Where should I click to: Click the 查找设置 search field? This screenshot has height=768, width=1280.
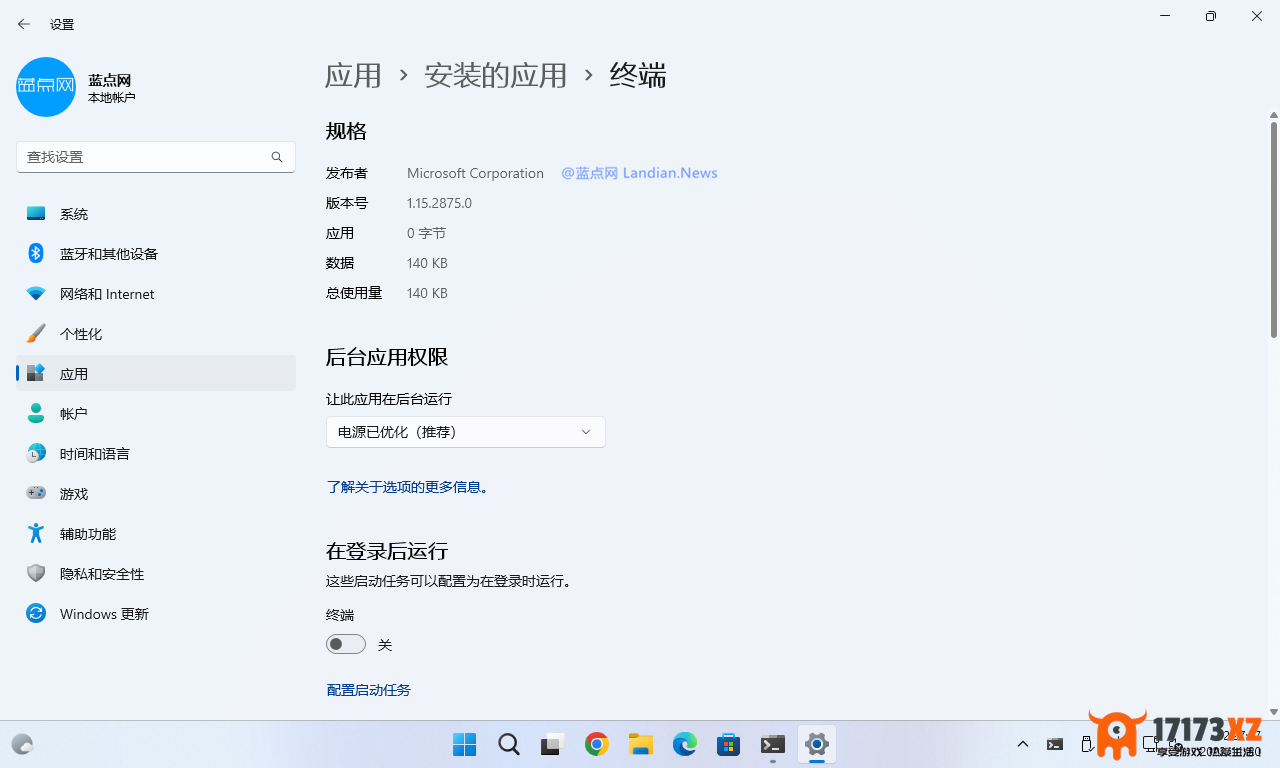[x=156, y=157]
